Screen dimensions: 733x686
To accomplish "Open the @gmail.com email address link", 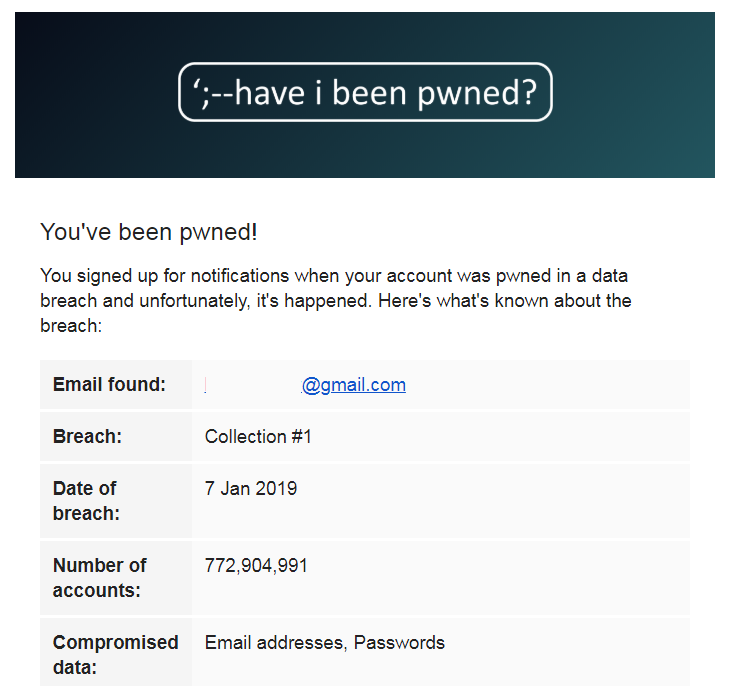I will point(354,385).
